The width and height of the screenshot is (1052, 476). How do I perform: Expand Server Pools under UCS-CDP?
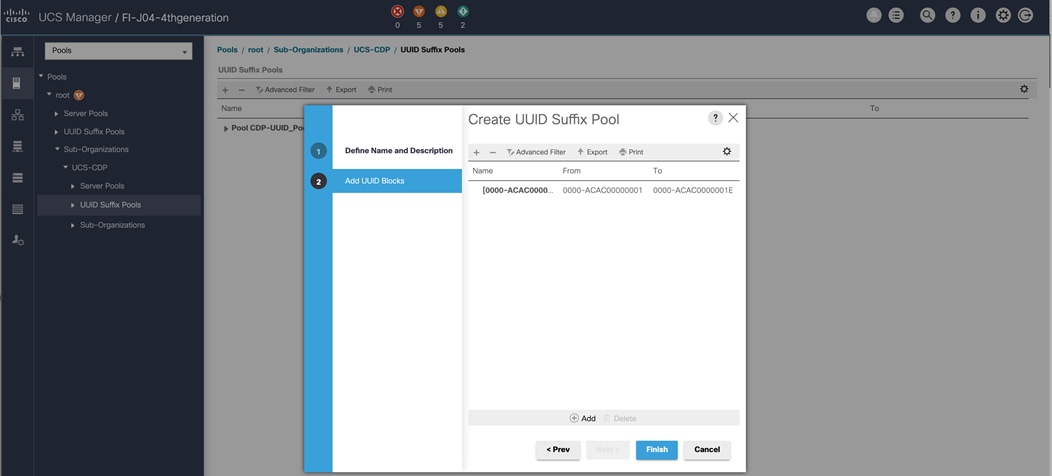[x=72, y=186]
